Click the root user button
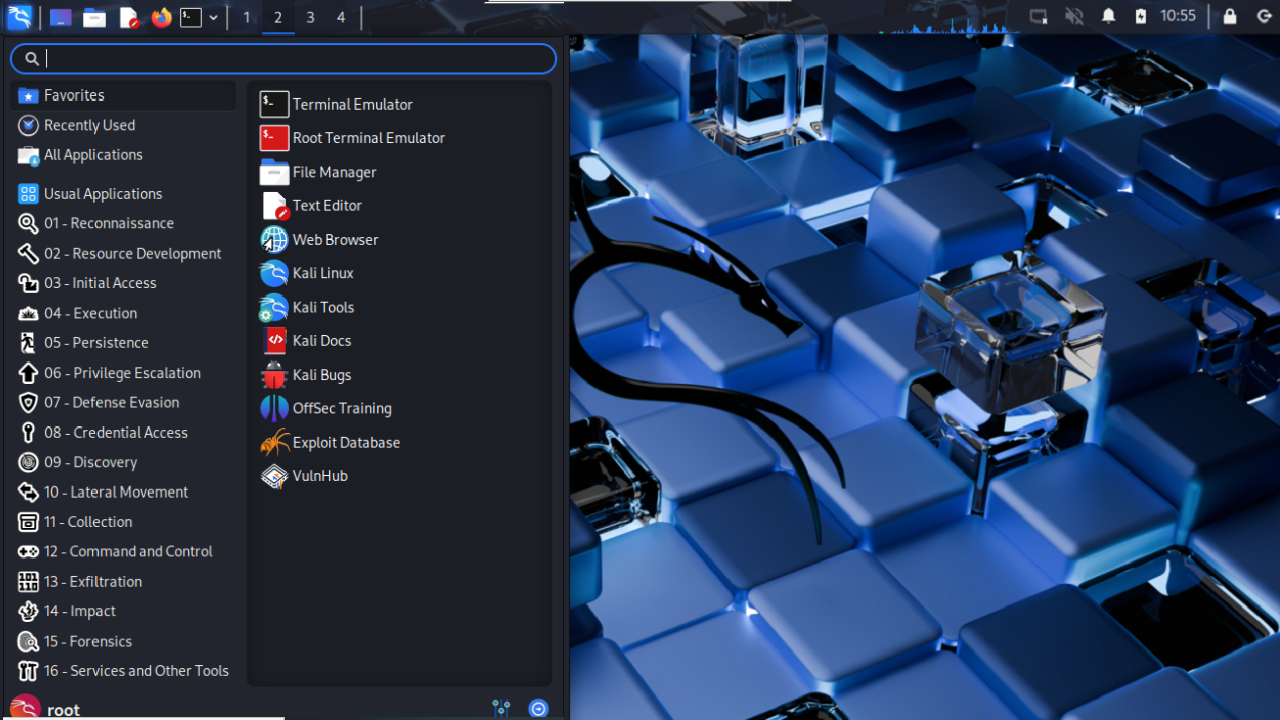Screen dimensions: 1280x720 (x=62, y=708)
